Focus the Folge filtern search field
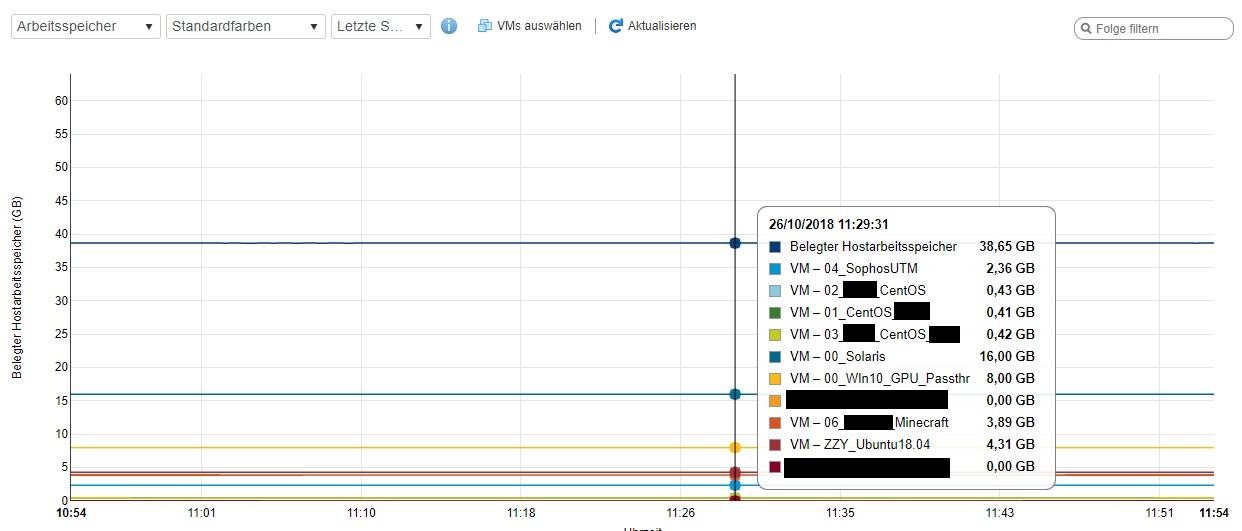 tap(1154, 28)
